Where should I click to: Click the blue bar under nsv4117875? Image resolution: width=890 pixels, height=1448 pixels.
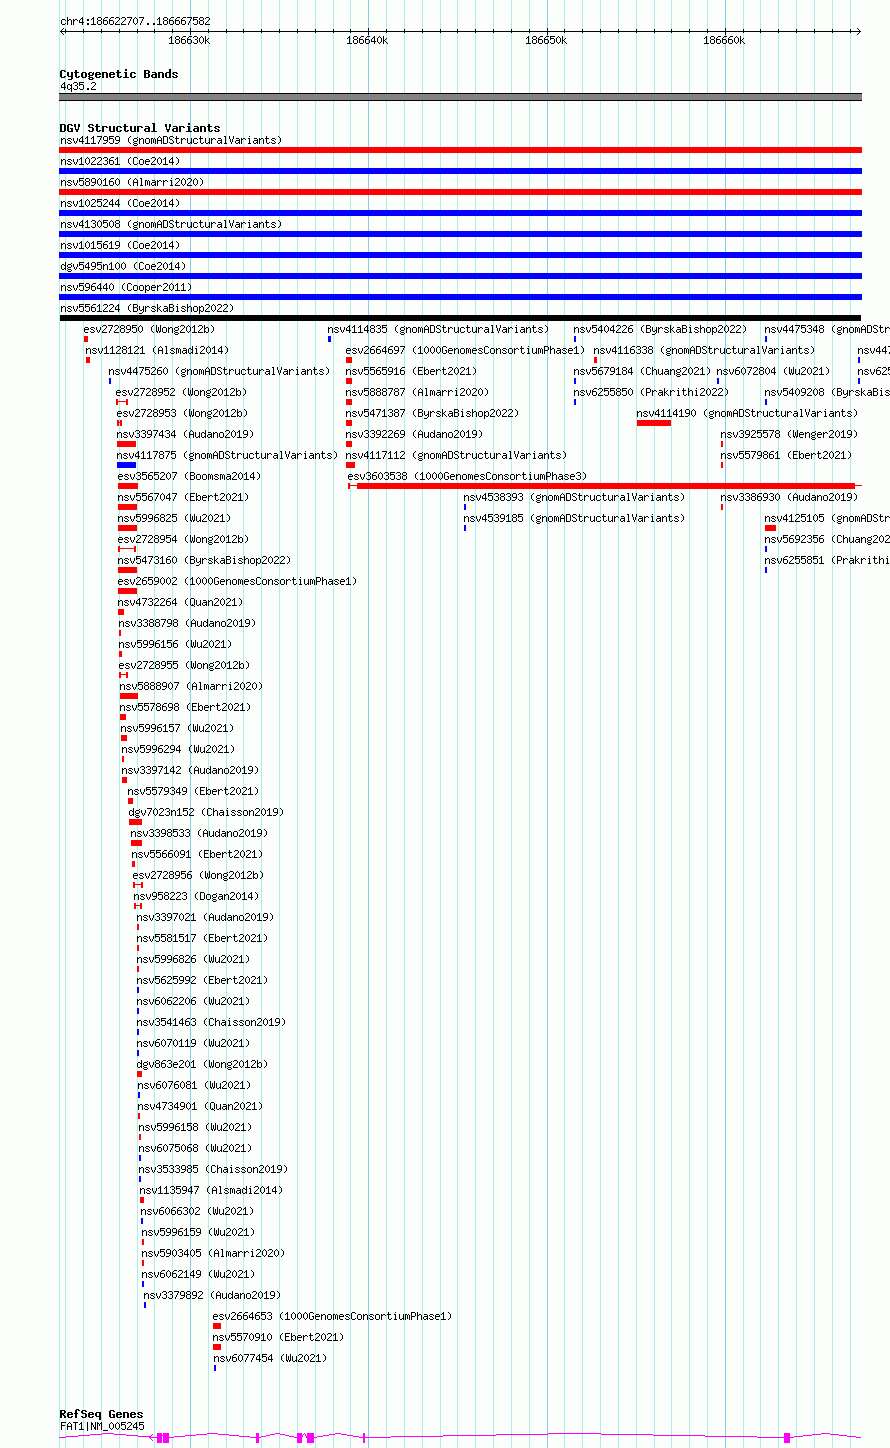tap(126, 465)
